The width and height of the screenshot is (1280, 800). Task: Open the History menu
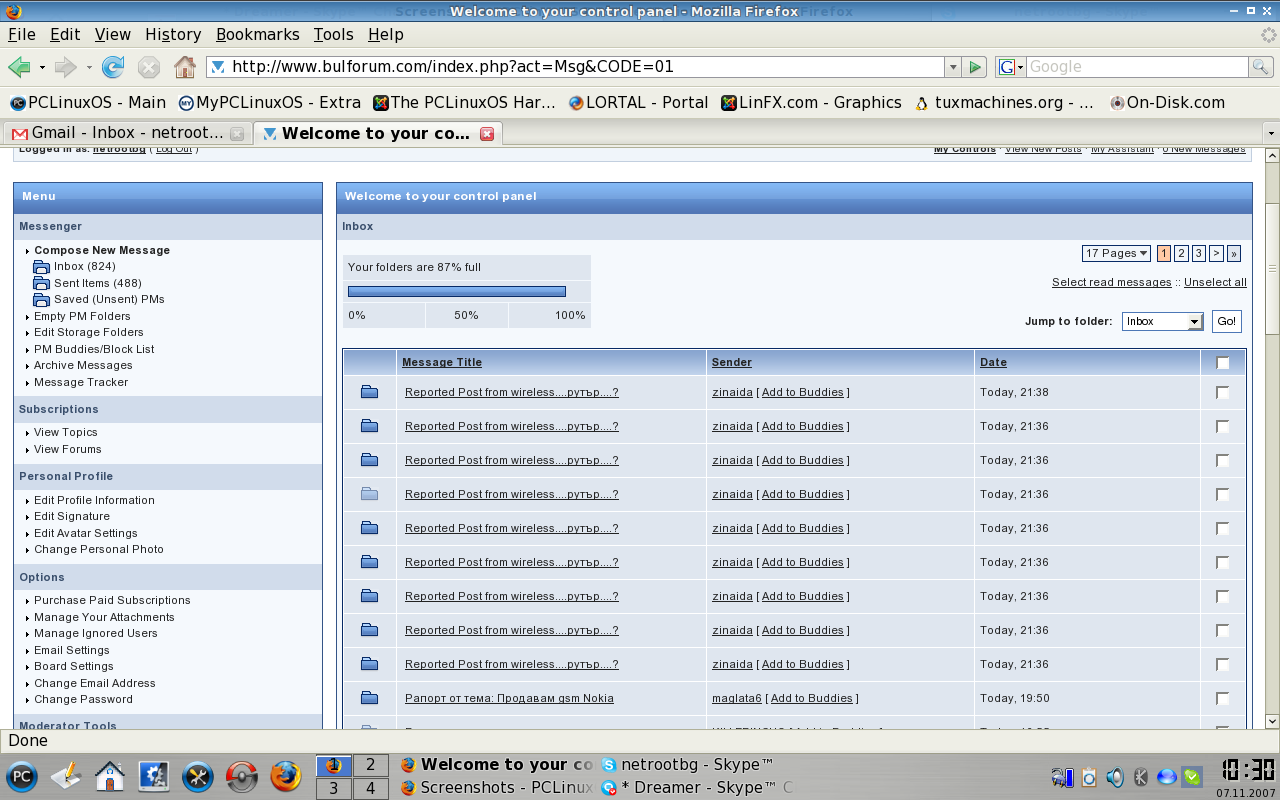[x=173, y=34]
